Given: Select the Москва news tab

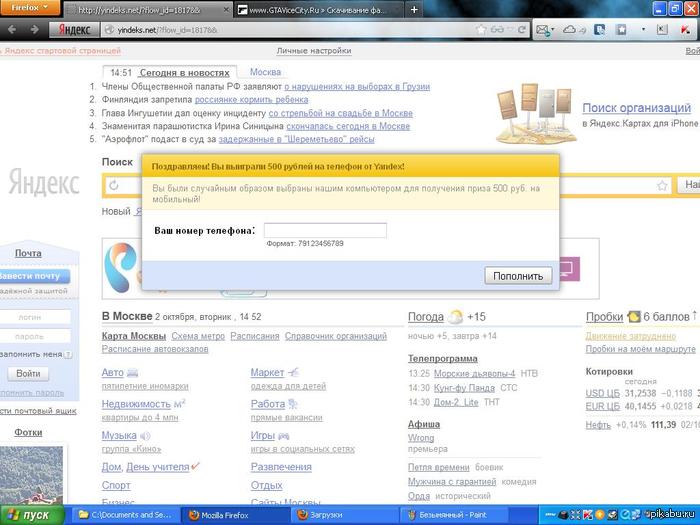Looking at the screenshot, I should click(x=265, y=72).
